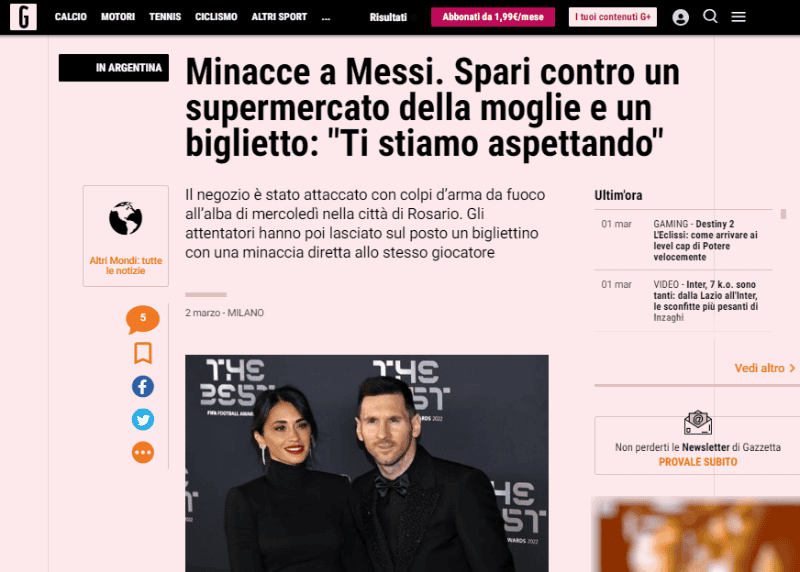Open the Calcio menu item

coord(70,17)
